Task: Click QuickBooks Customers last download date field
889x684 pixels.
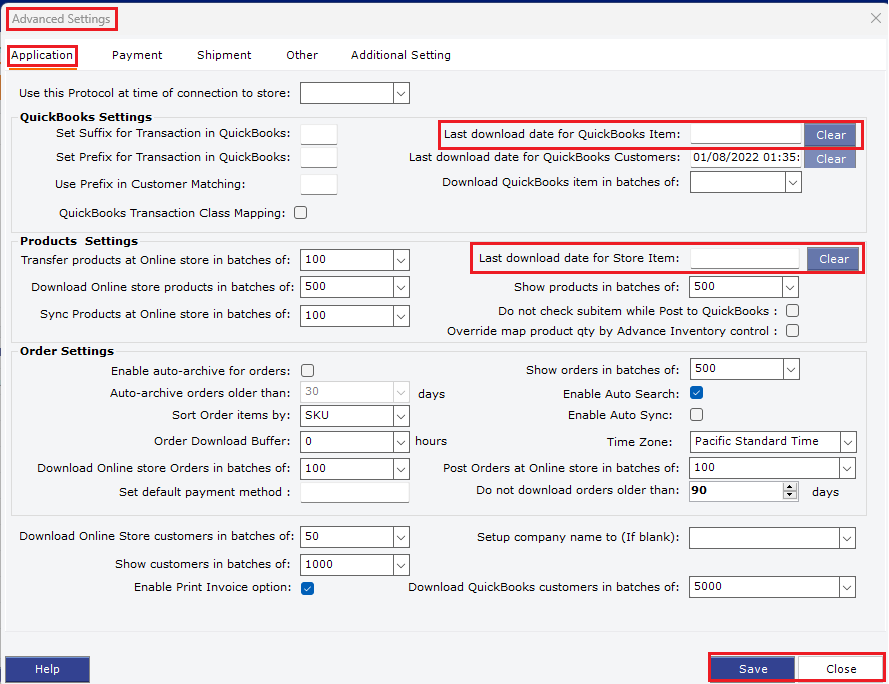Action: tap(746, 158)
